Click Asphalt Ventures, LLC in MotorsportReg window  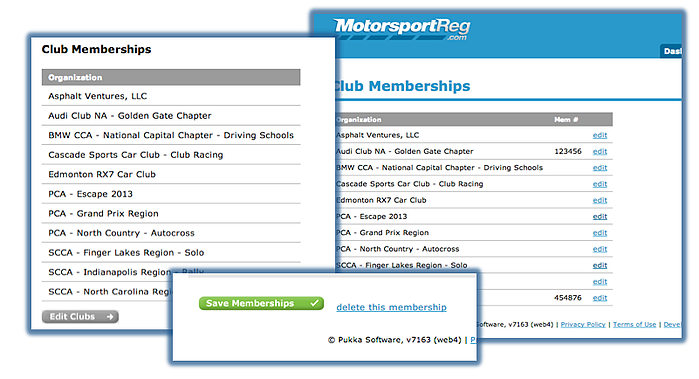(x=377, y=135)
